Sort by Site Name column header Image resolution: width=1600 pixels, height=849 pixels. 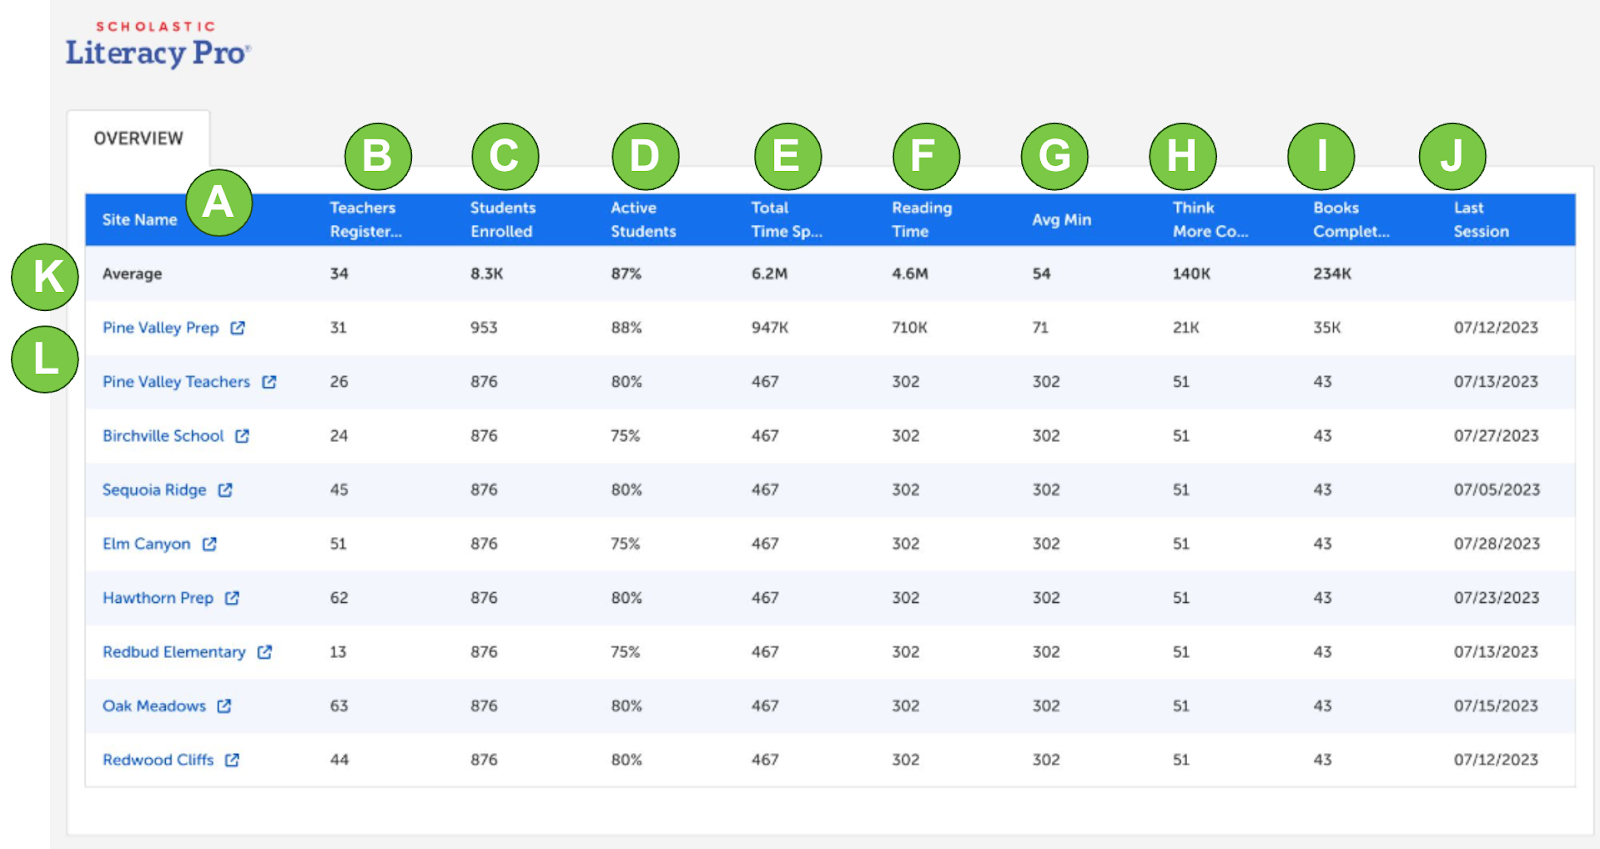139,220
